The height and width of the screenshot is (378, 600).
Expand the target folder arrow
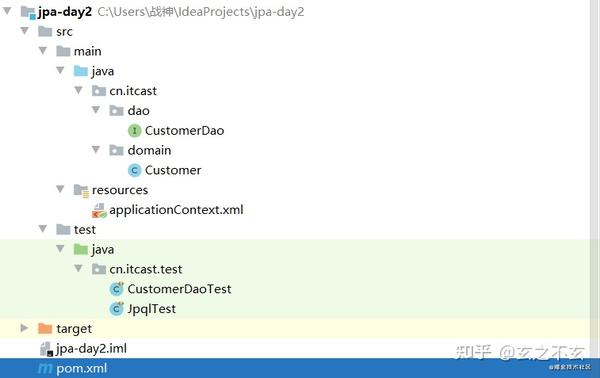24,328
